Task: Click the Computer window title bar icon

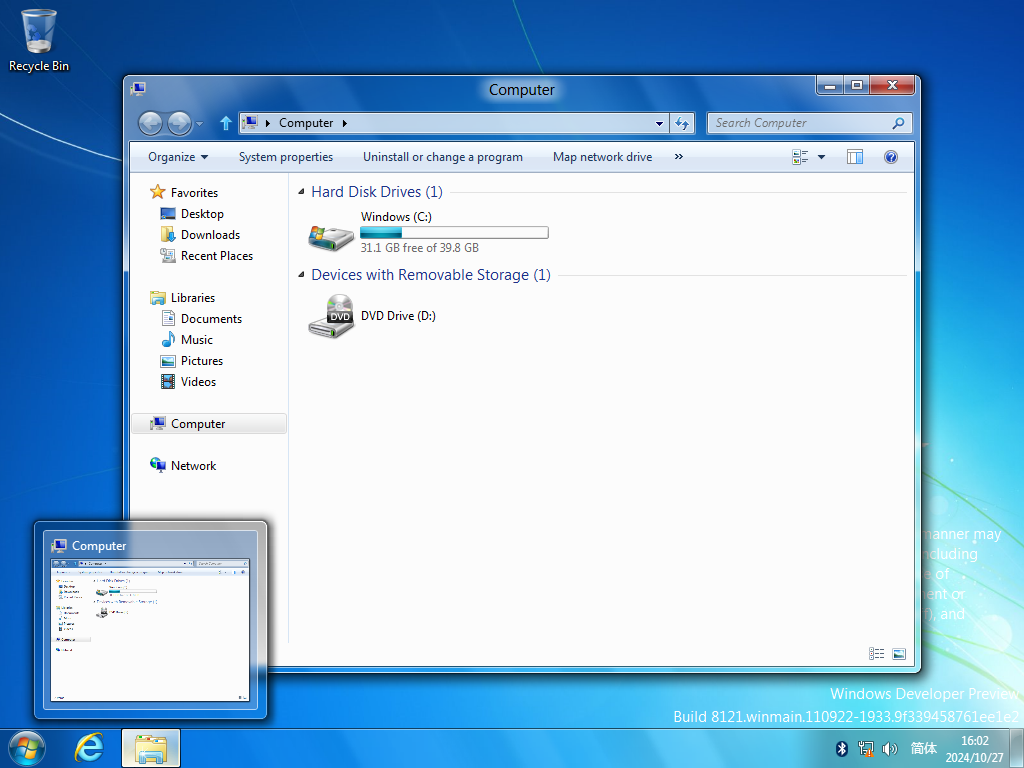Action: [x=138, y=89]
